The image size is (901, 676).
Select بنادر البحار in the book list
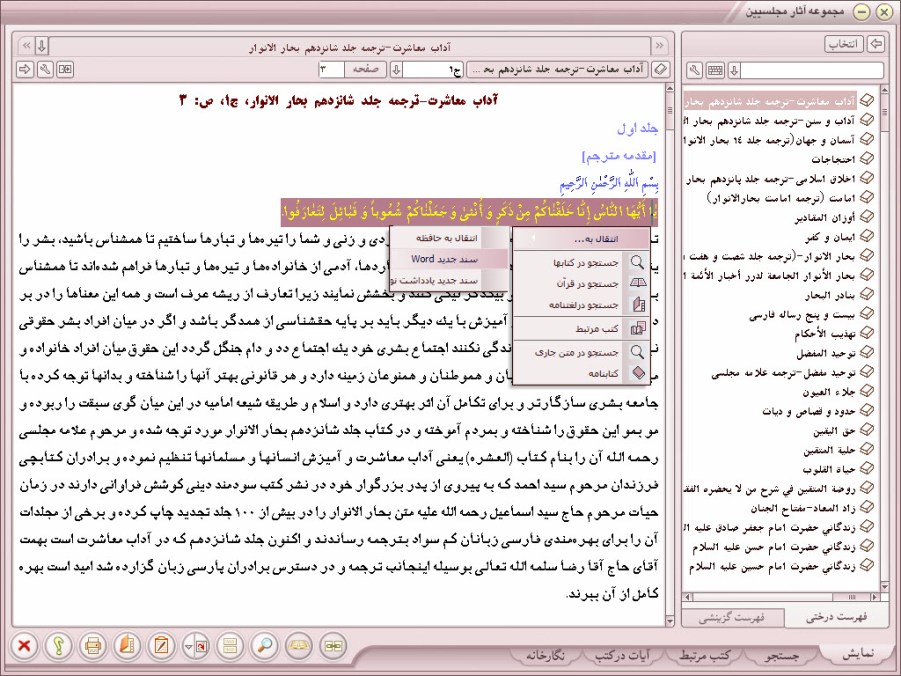coord(830,295)
